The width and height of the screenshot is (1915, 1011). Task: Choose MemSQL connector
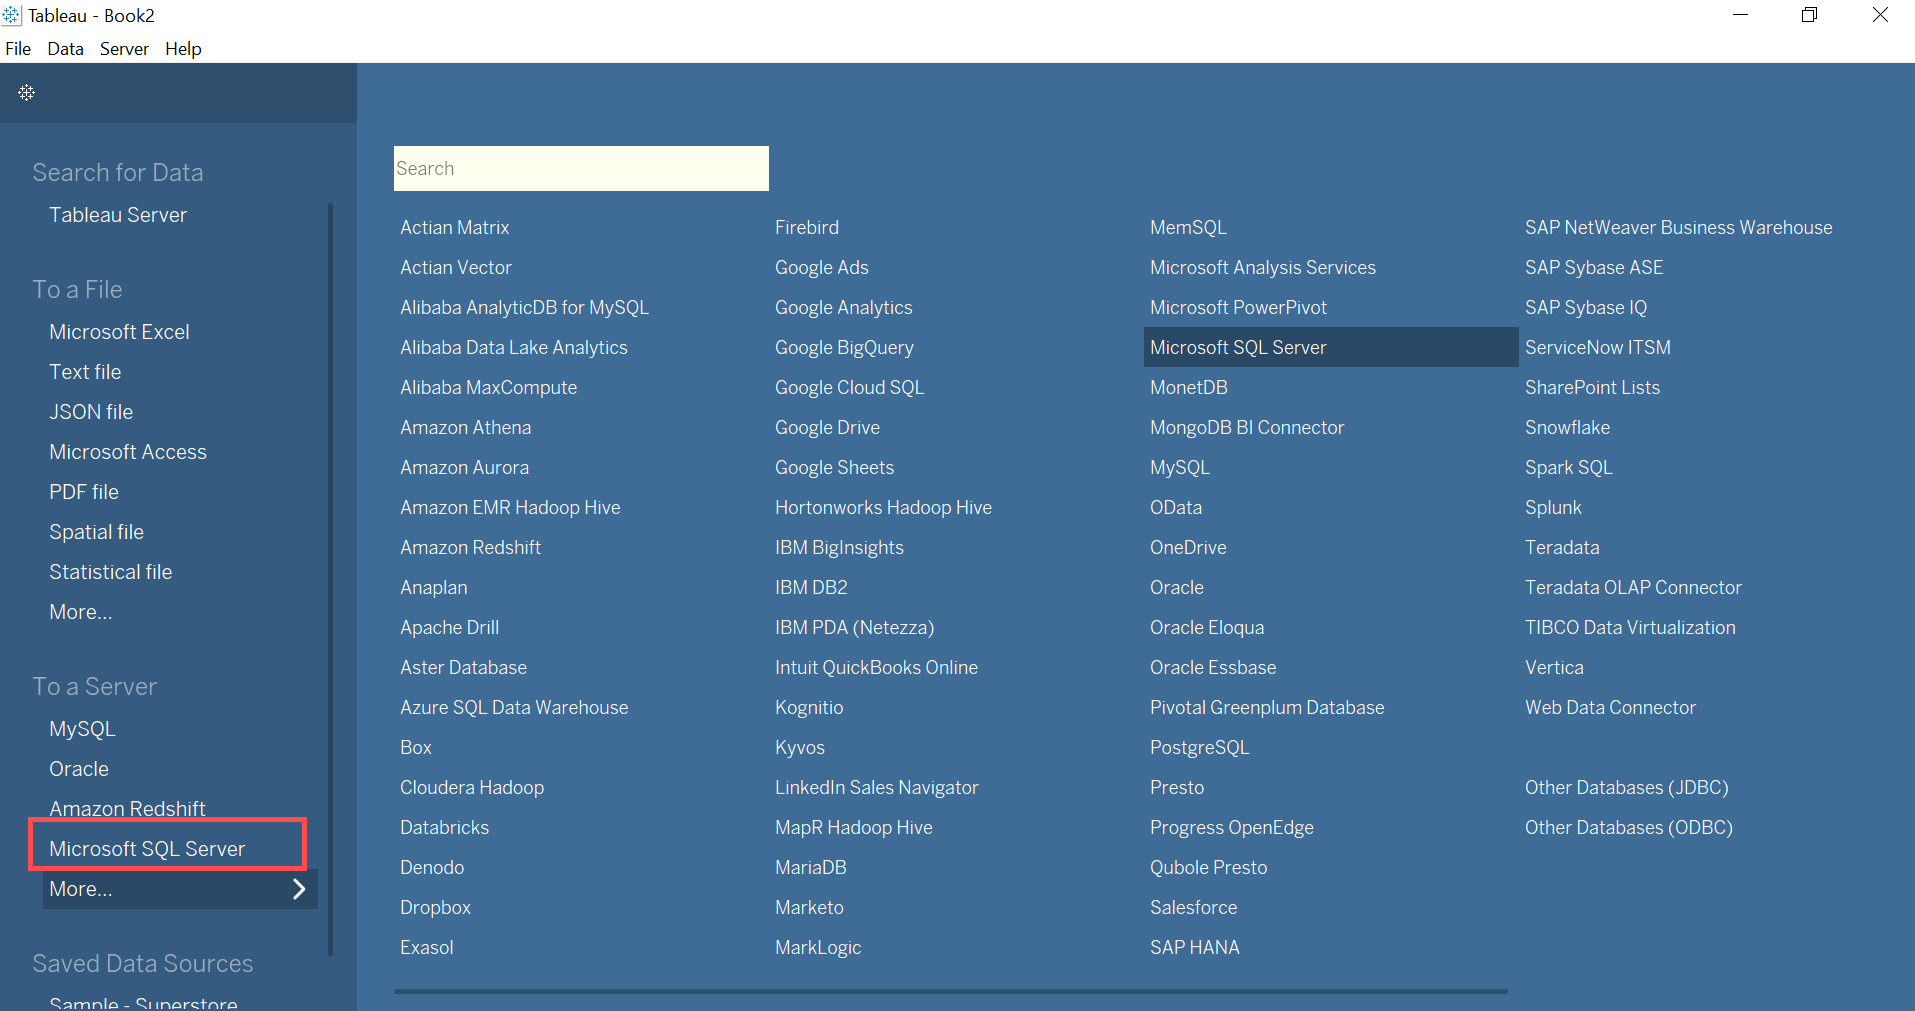[x=1188, y=227]
